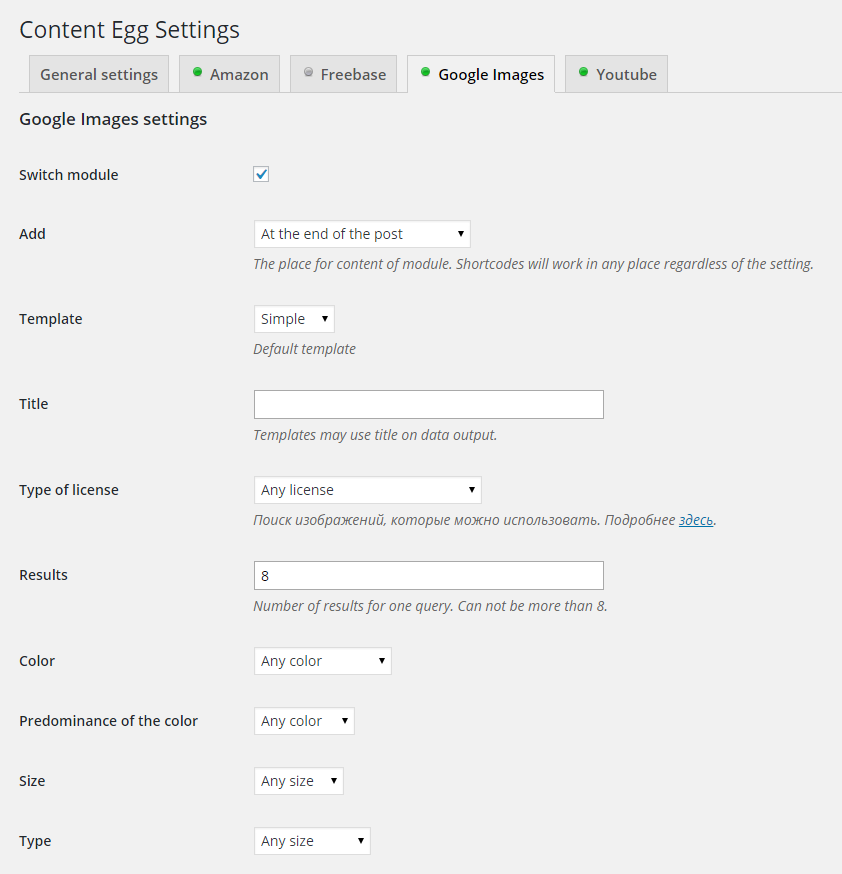Click the blue license info link
This screenshot has height=874, width=842.
pos(696,520)
